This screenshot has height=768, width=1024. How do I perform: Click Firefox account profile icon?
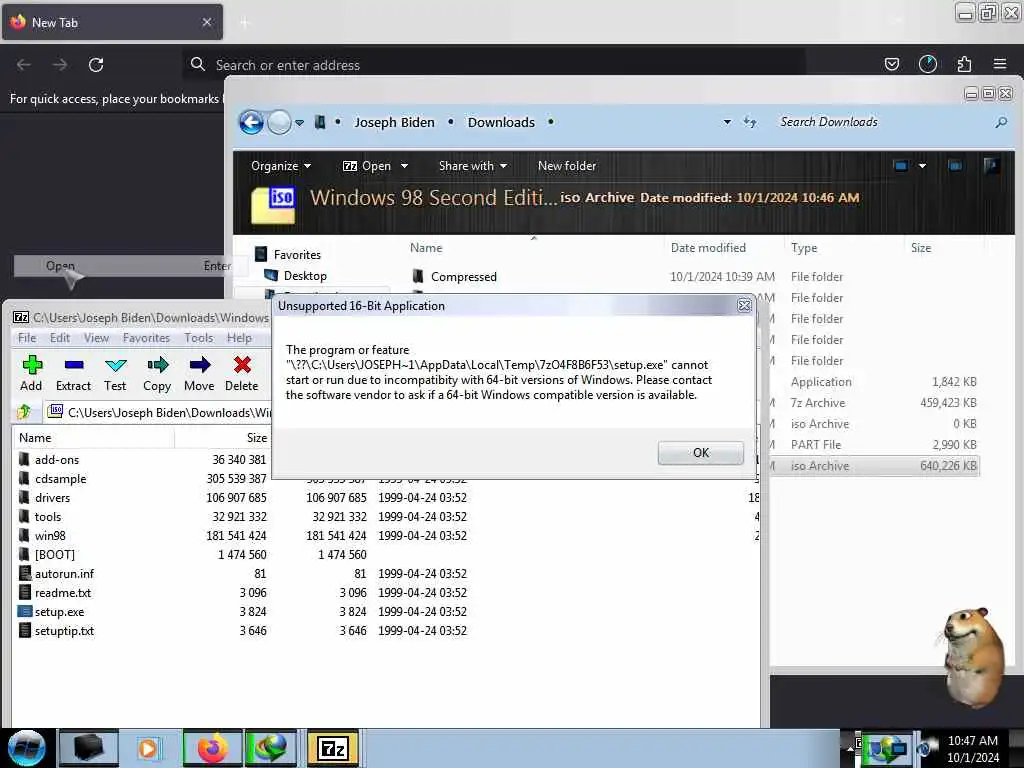click(927, 64)
